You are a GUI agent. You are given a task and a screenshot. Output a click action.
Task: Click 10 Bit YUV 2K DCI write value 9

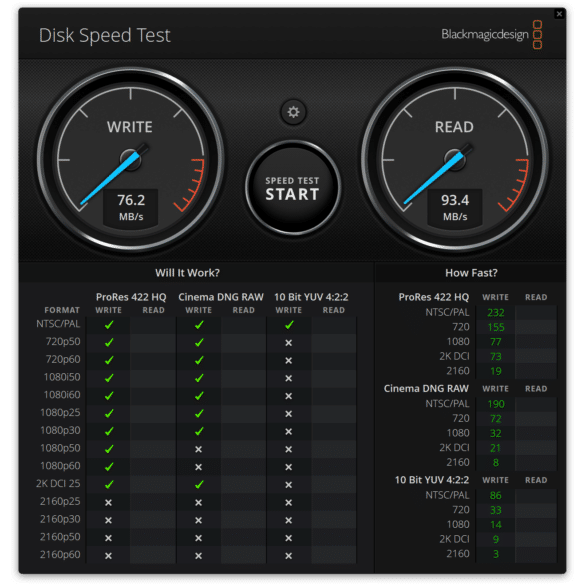[496, 539]
